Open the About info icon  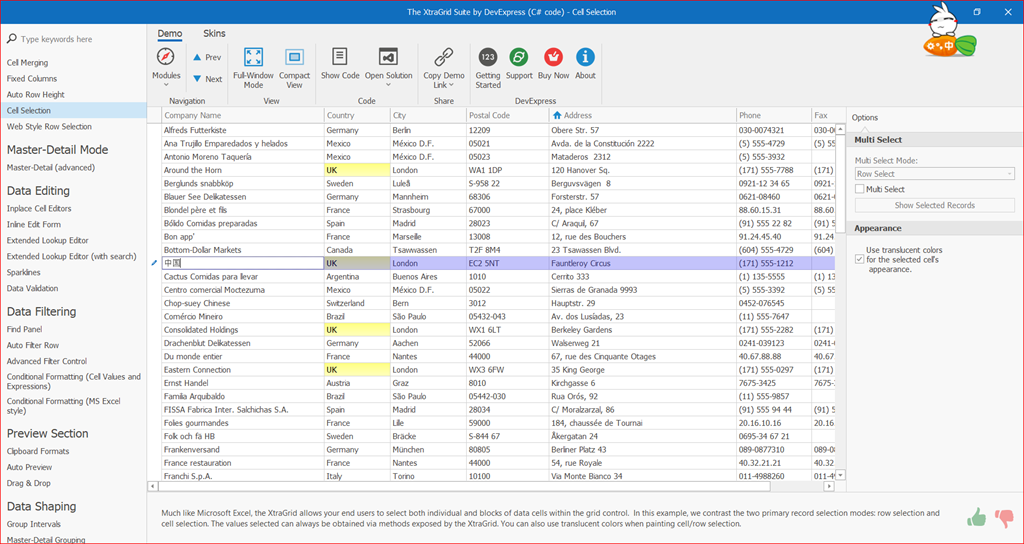pos(585,57)
